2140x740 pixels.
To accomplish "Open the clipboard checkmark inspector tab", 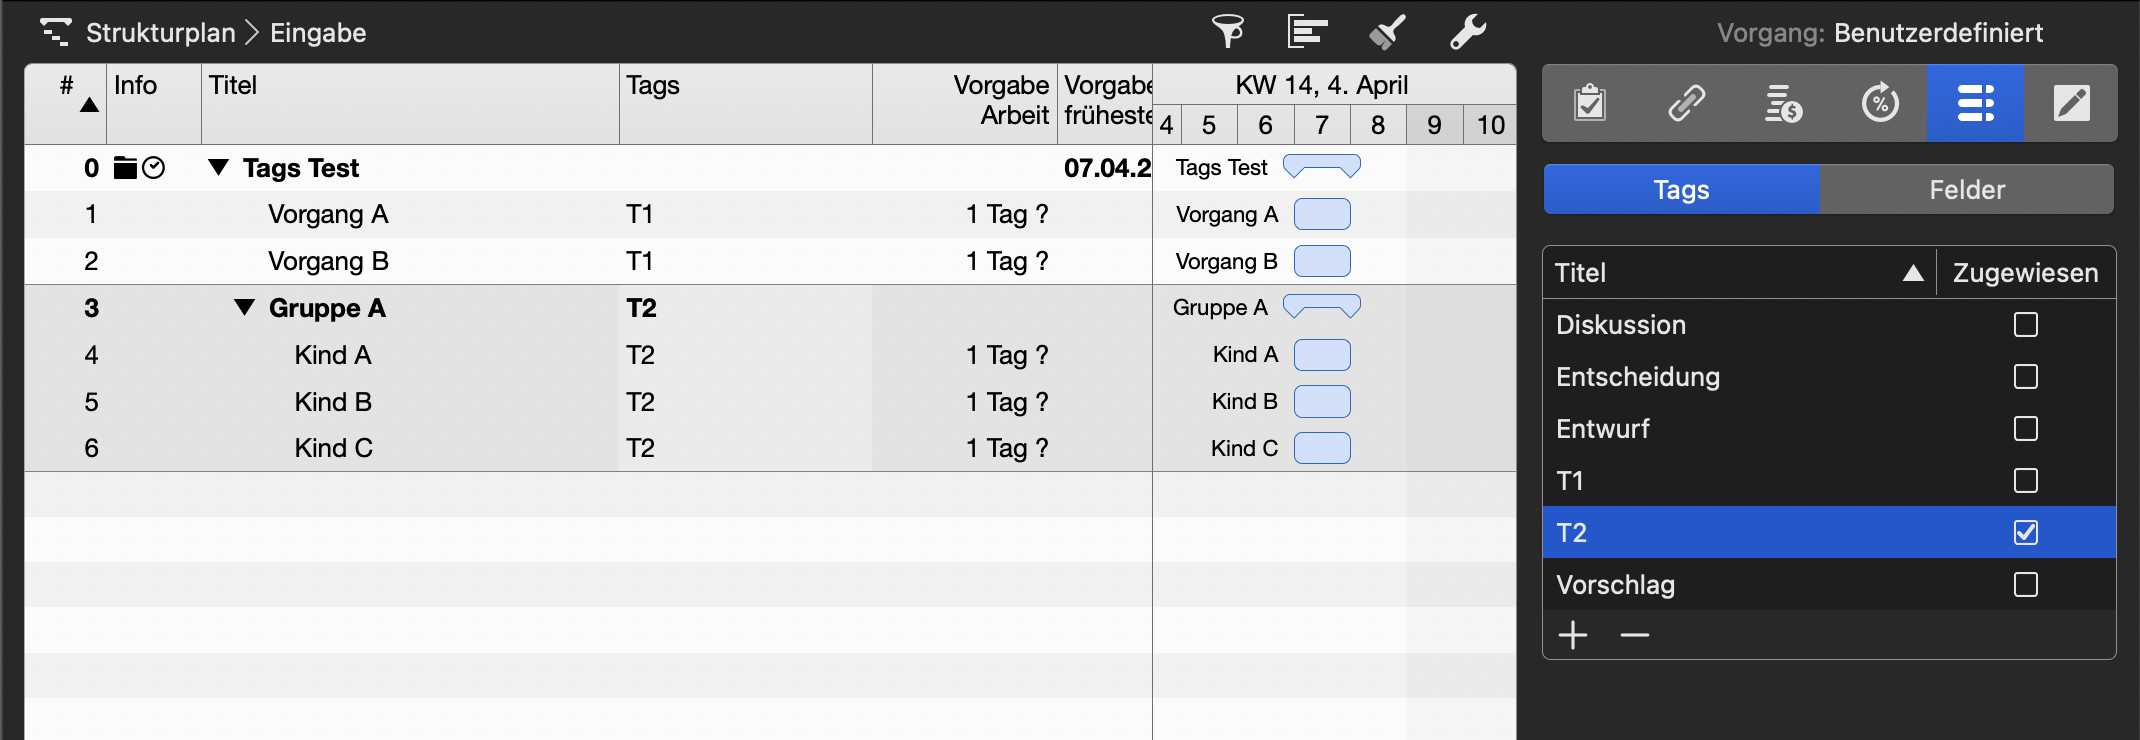I will (x=1590, y=103).
